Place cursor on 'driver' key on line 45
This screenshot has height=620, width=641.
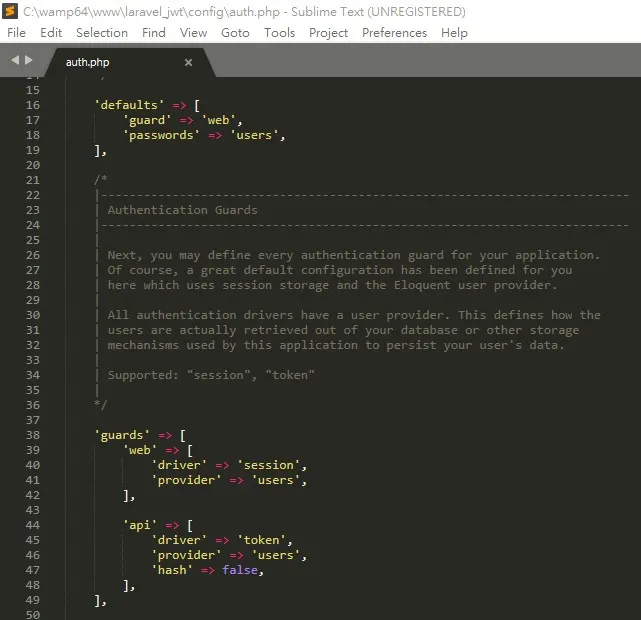click(x=179, y=540)
